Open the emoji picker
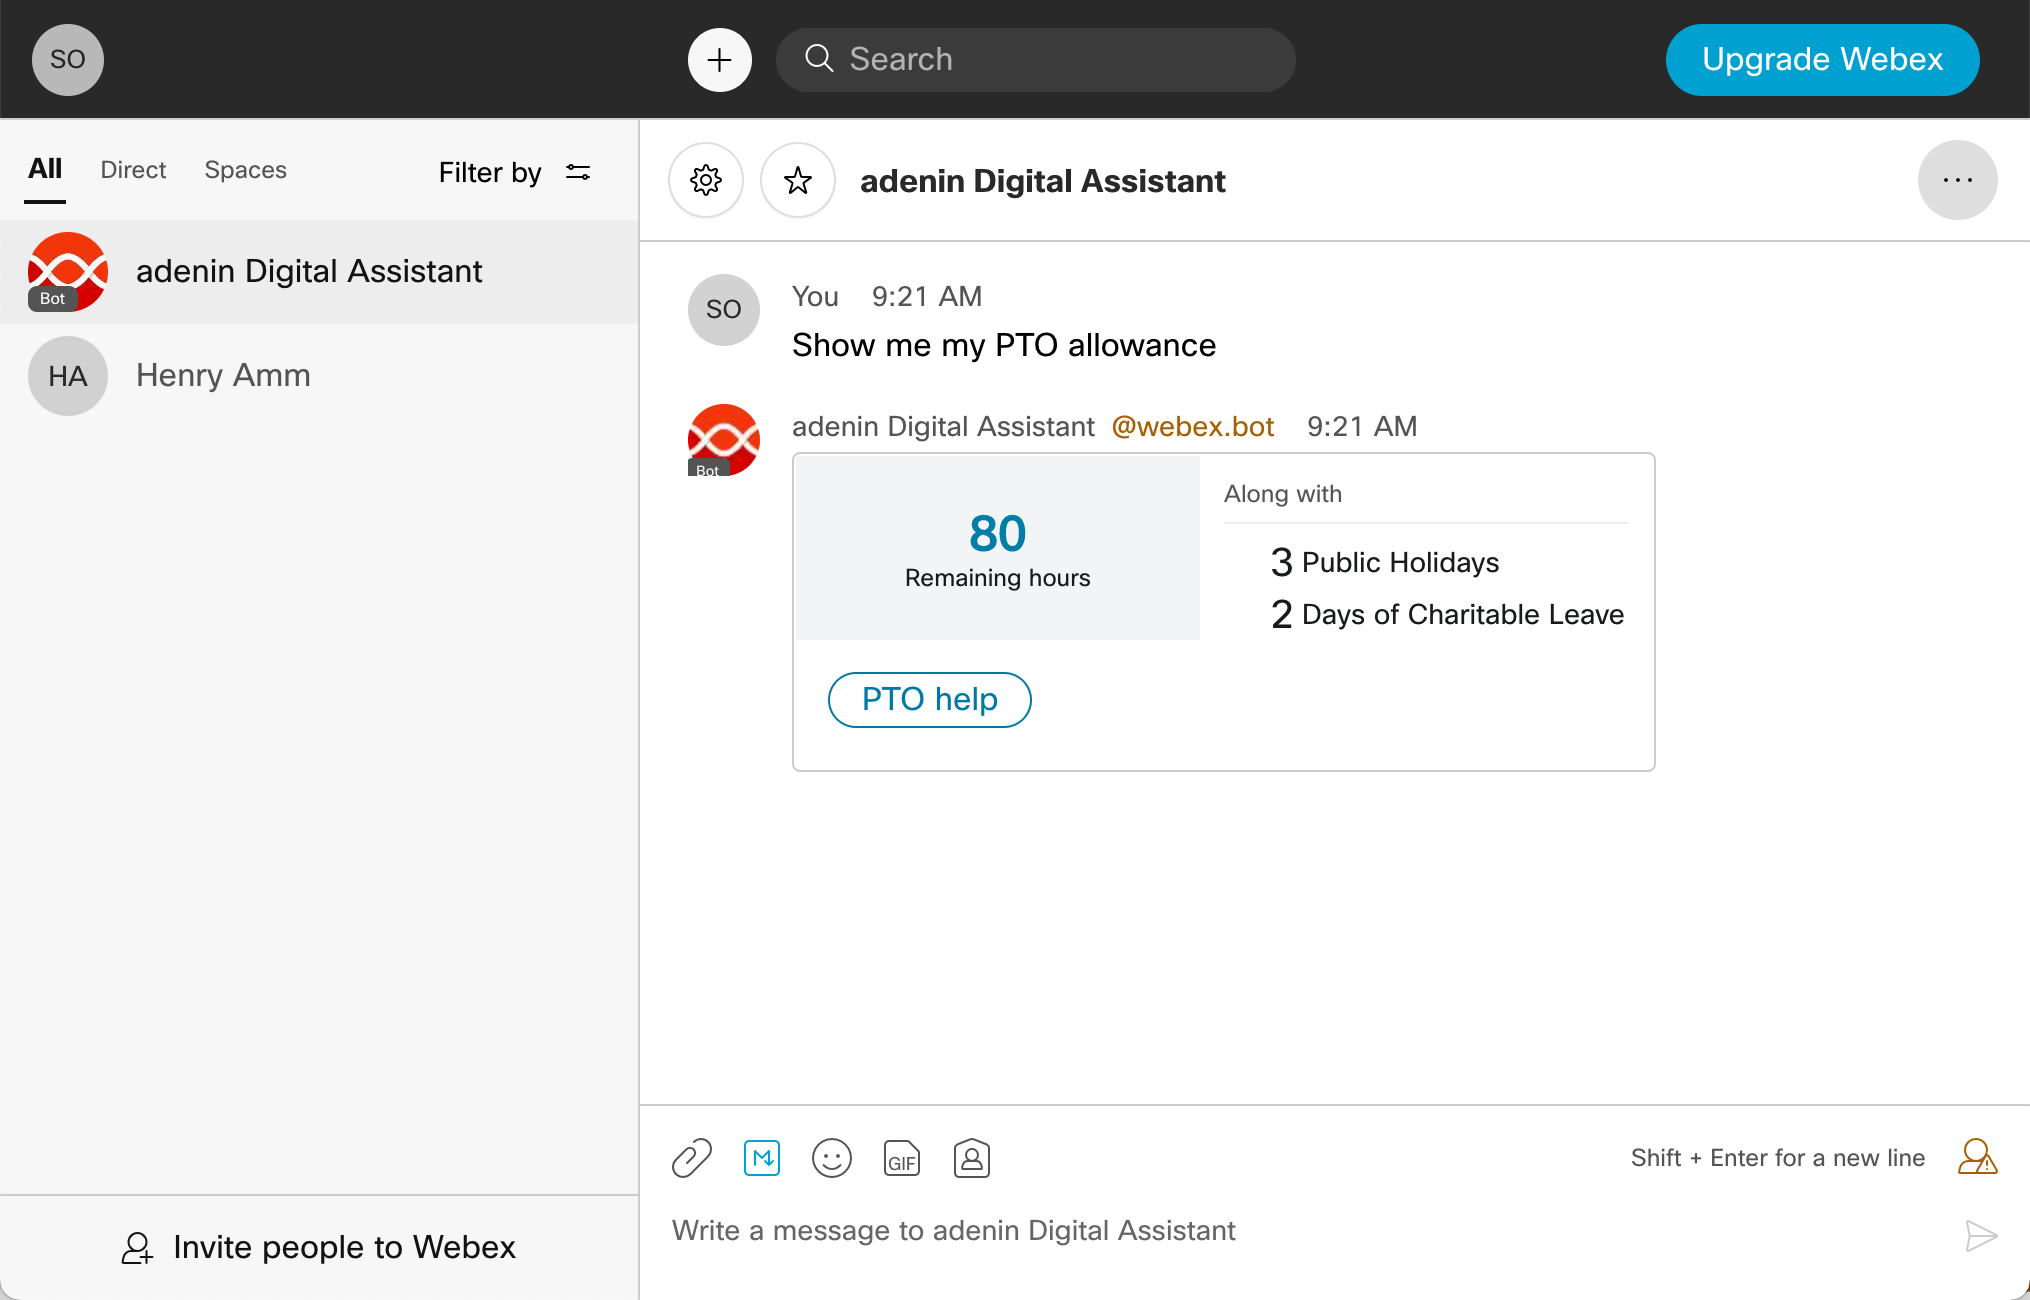Screen dimensions: 2030x1300 (832, 1158)
